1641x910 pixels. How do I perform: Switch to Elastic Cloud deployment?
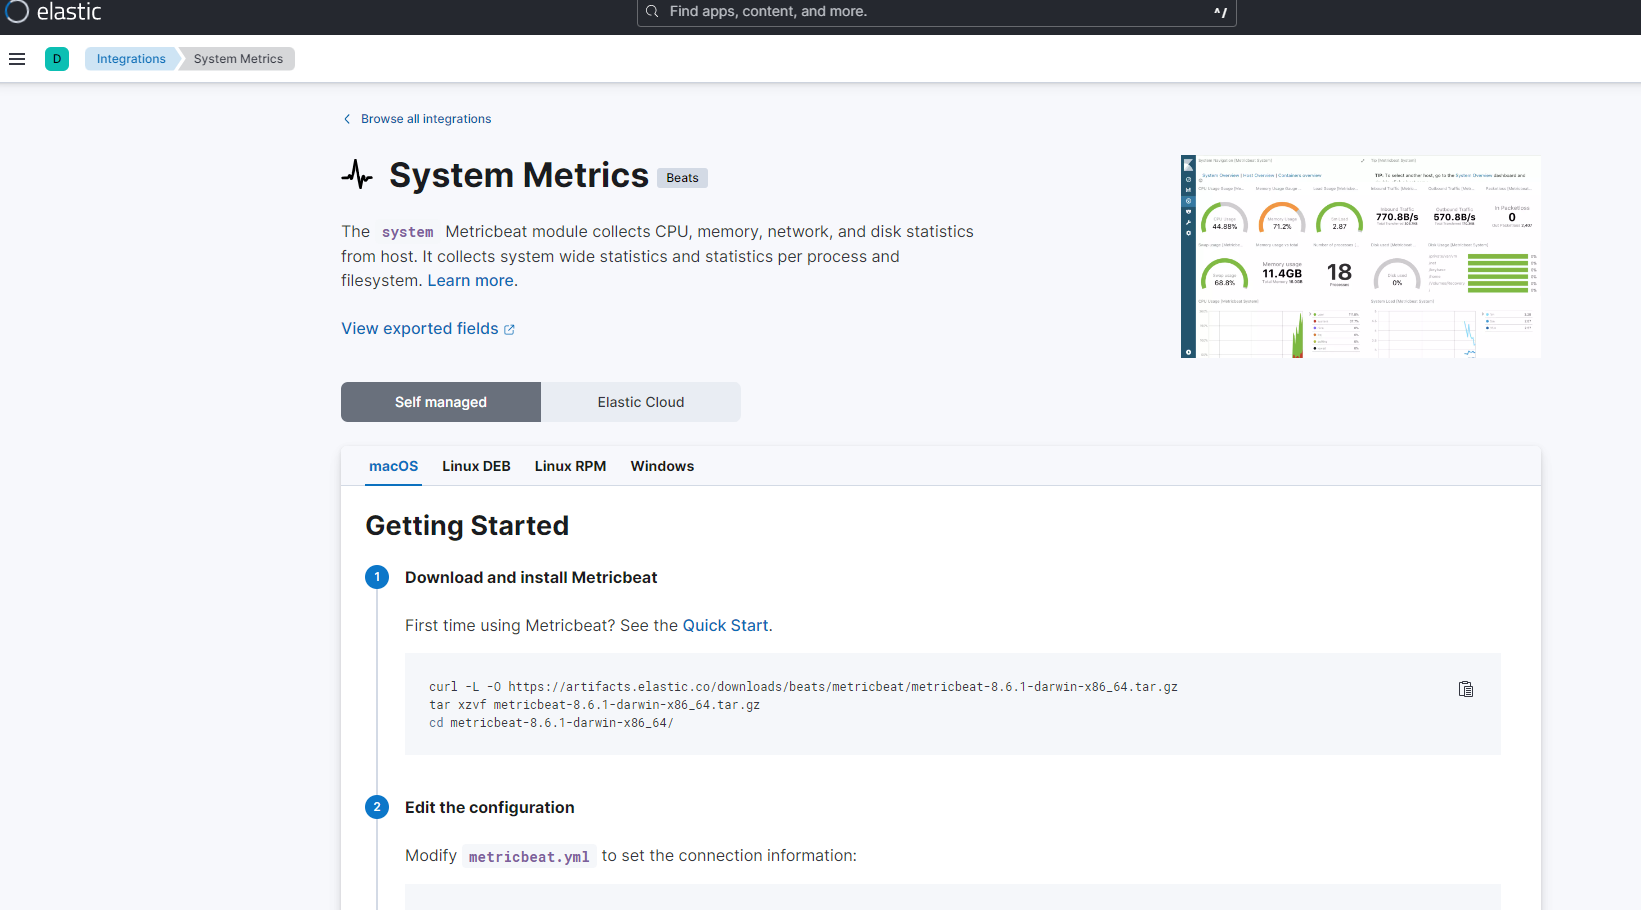(641, 402)
